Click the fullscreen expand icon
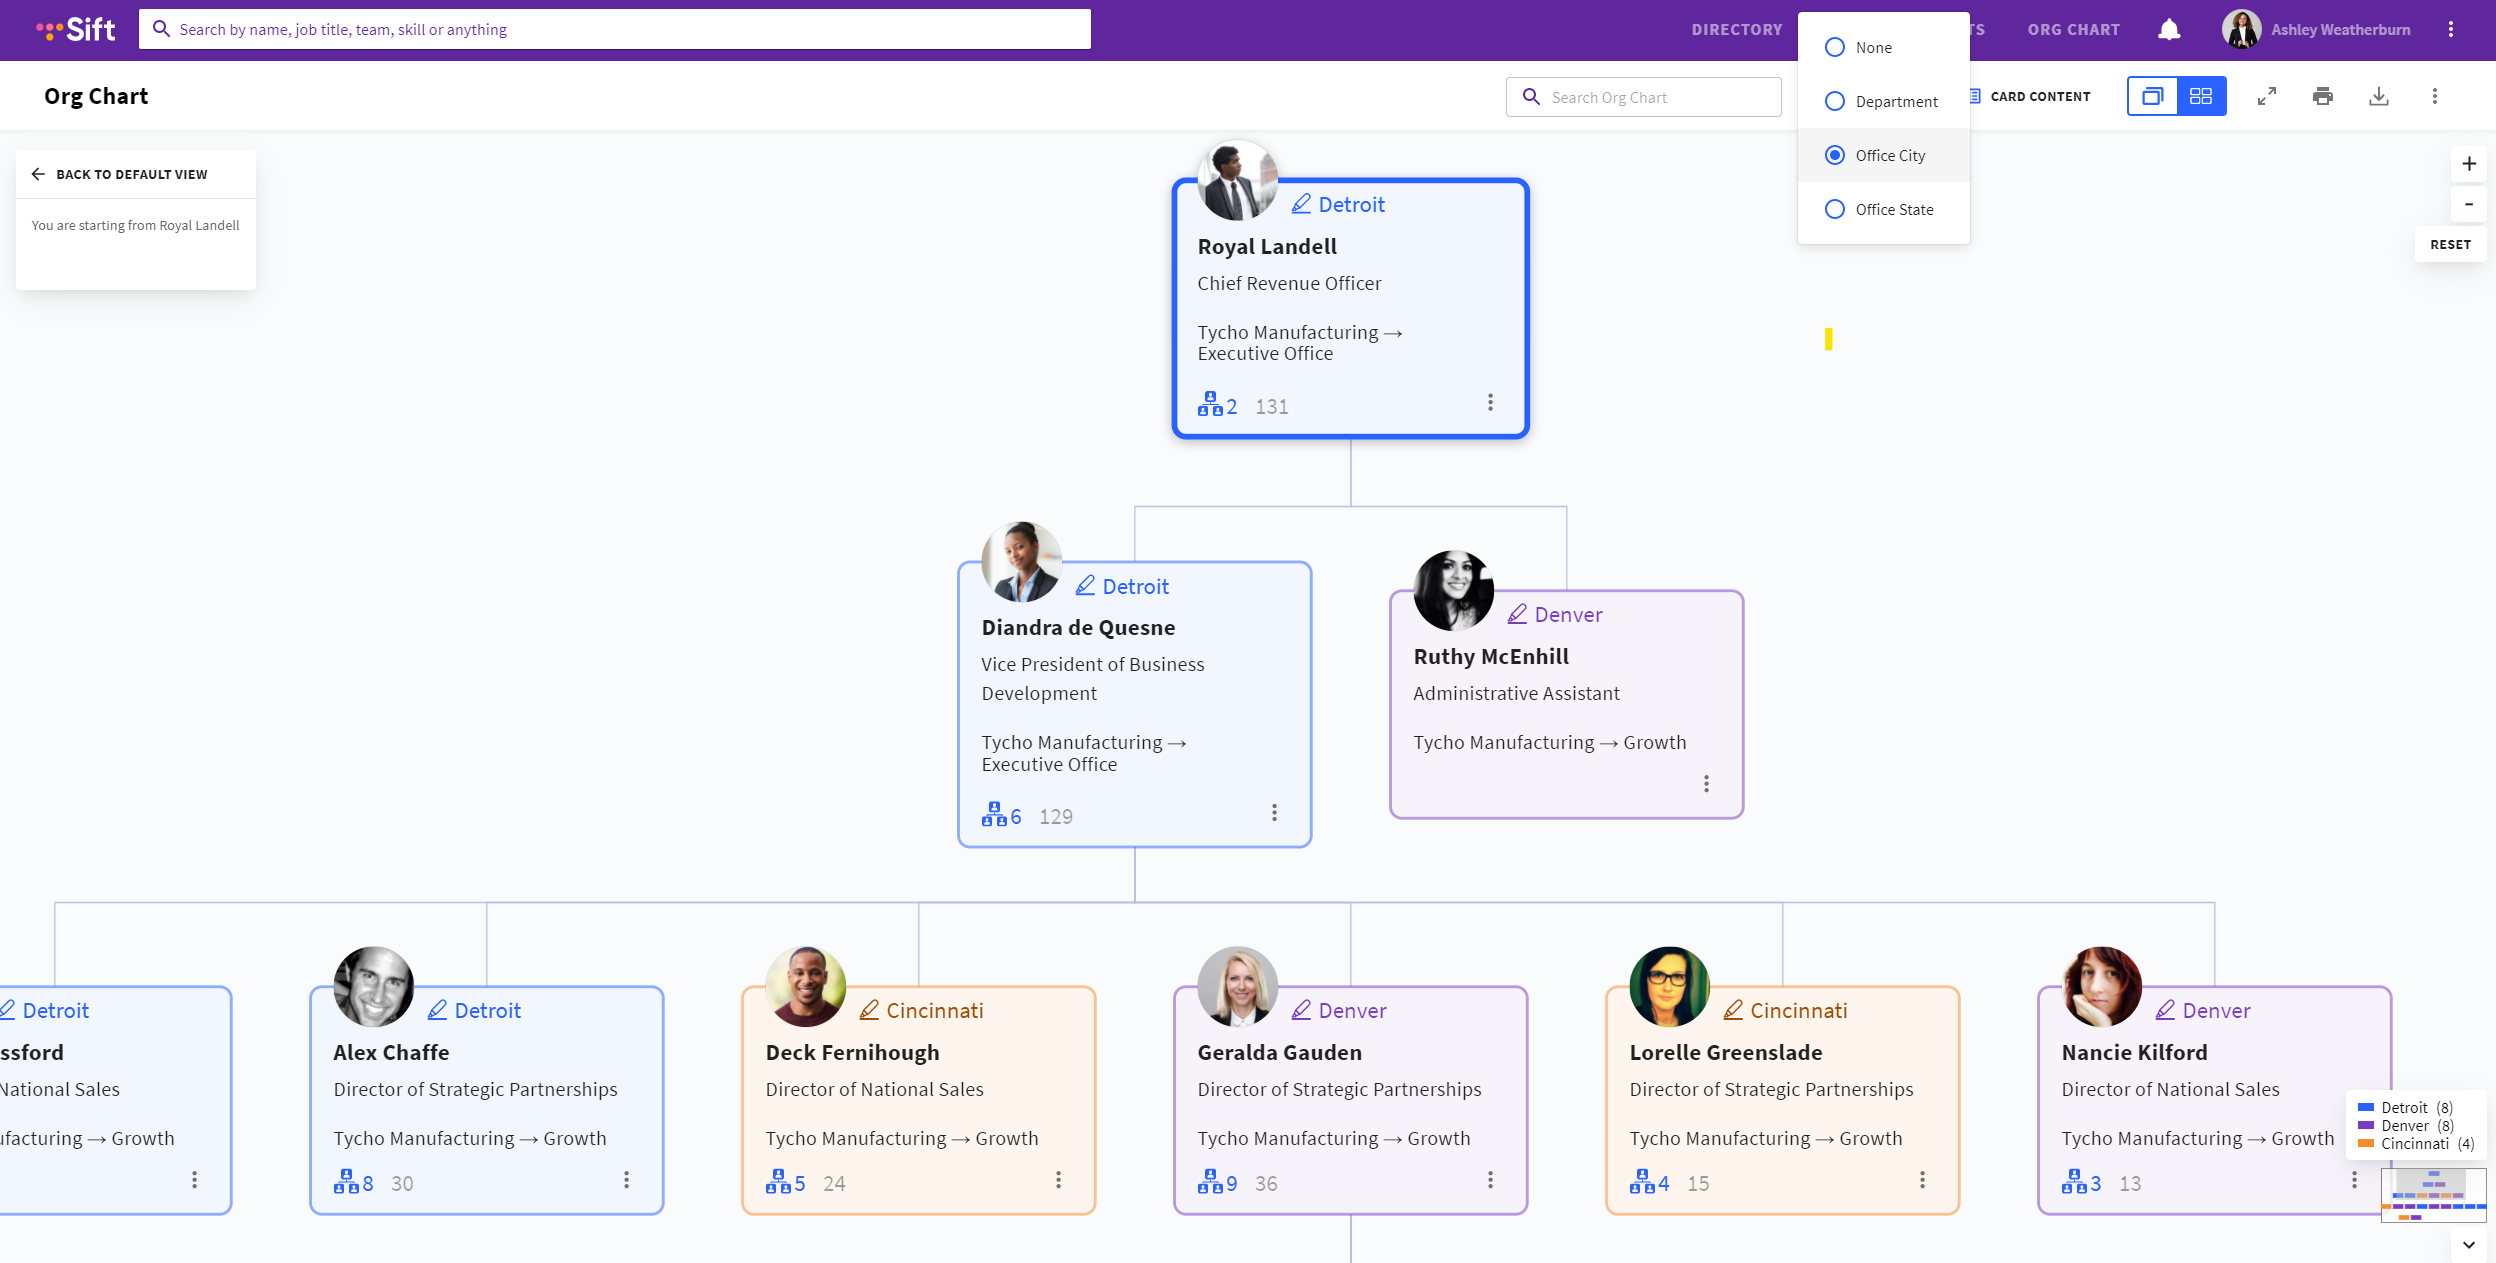 (2266, 97)
